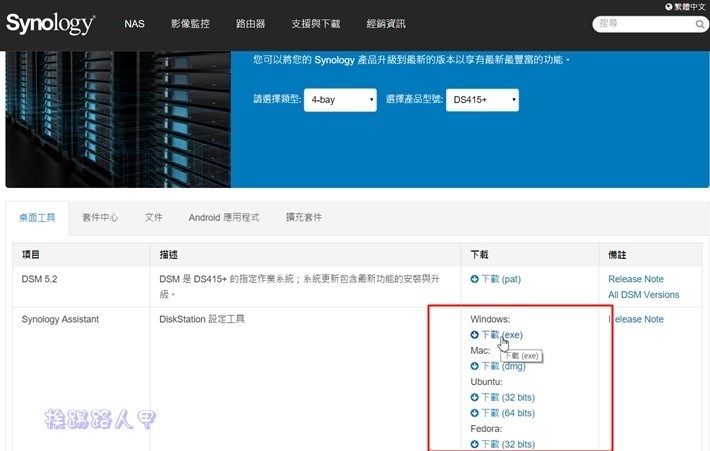710x451 pixels.
Task: Open the 路由器 menu
Action: pos(250,24)
